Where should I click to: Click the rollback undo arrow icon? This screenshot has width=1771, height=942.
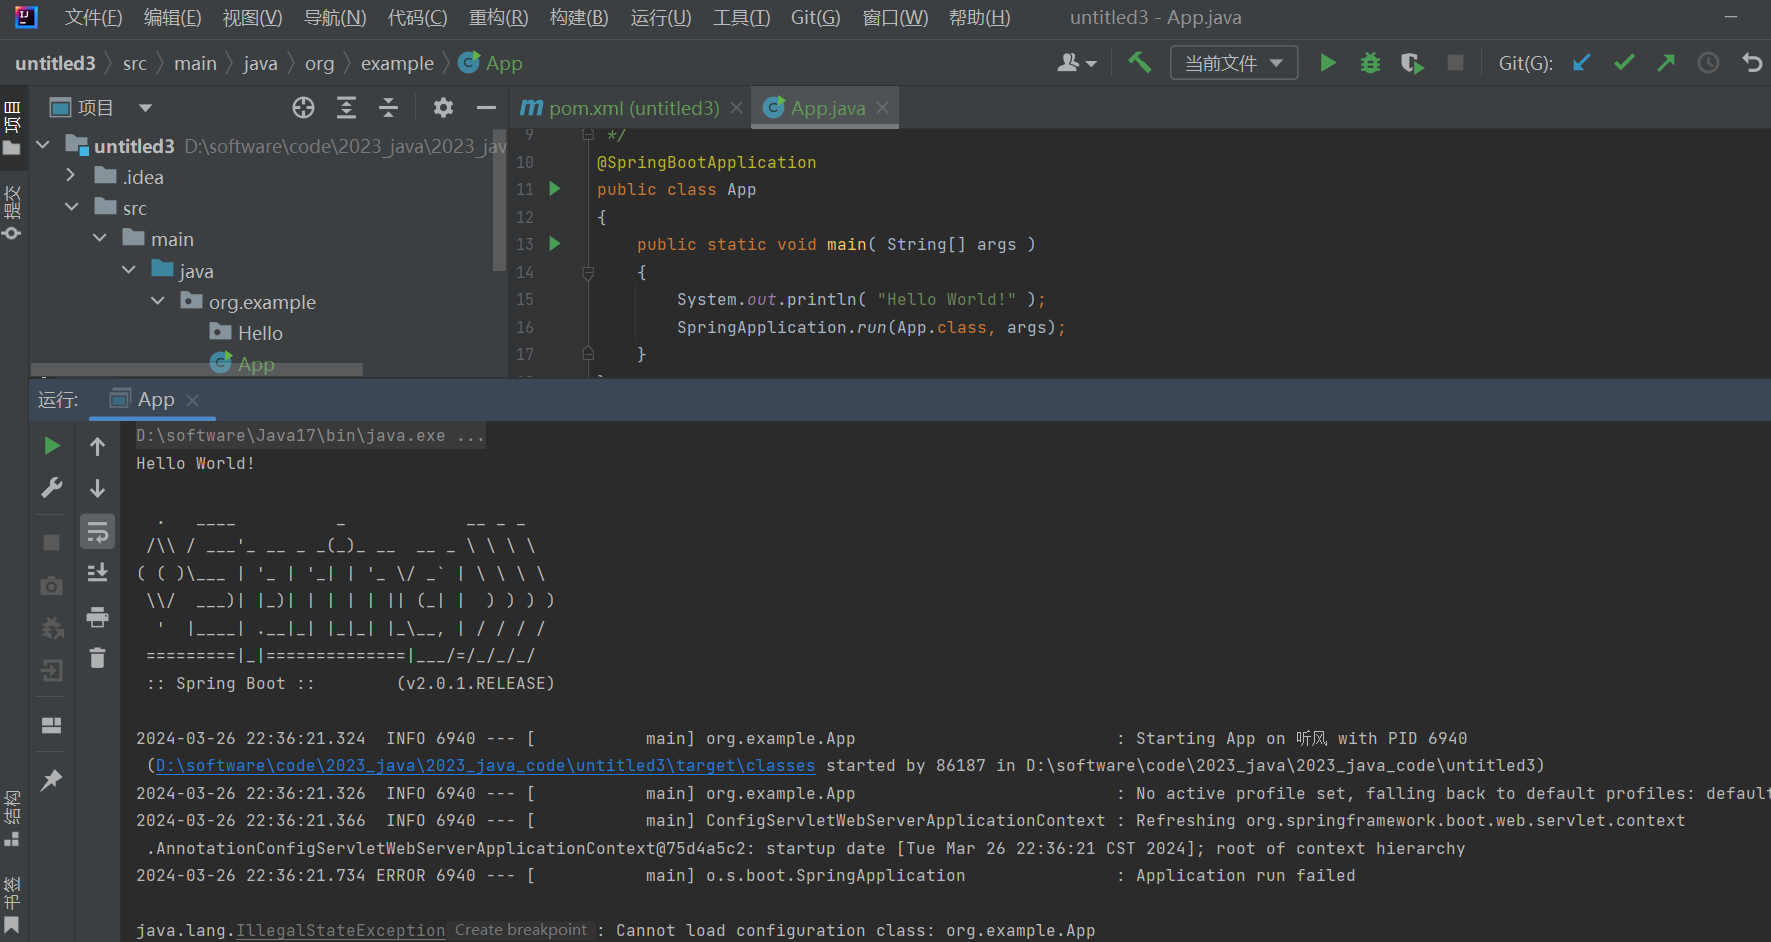coord(1751,63)
